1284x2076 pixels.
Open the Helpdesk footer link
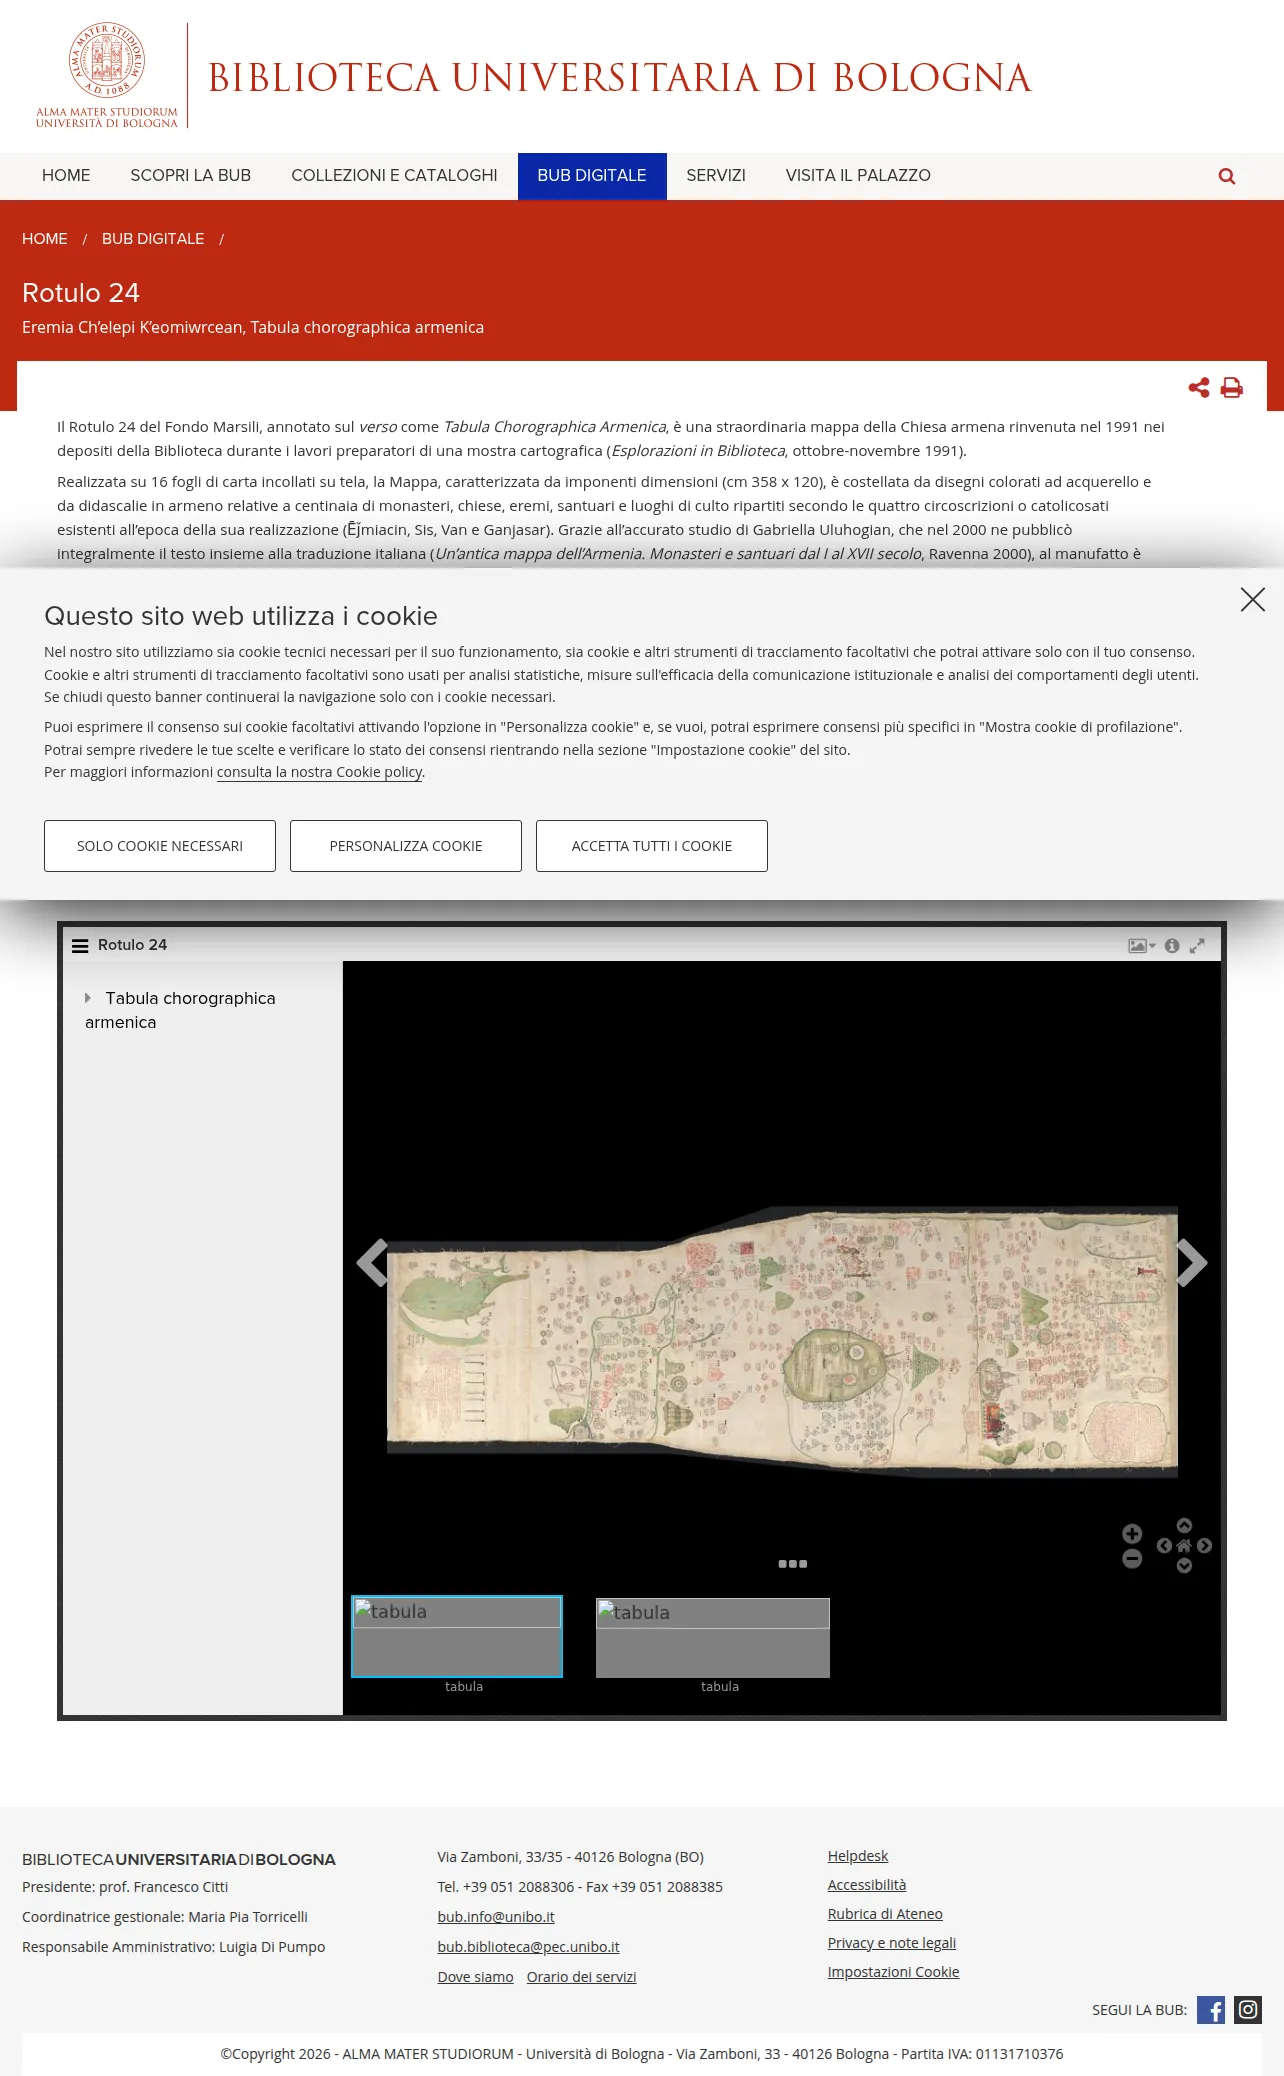[858, 1856]
